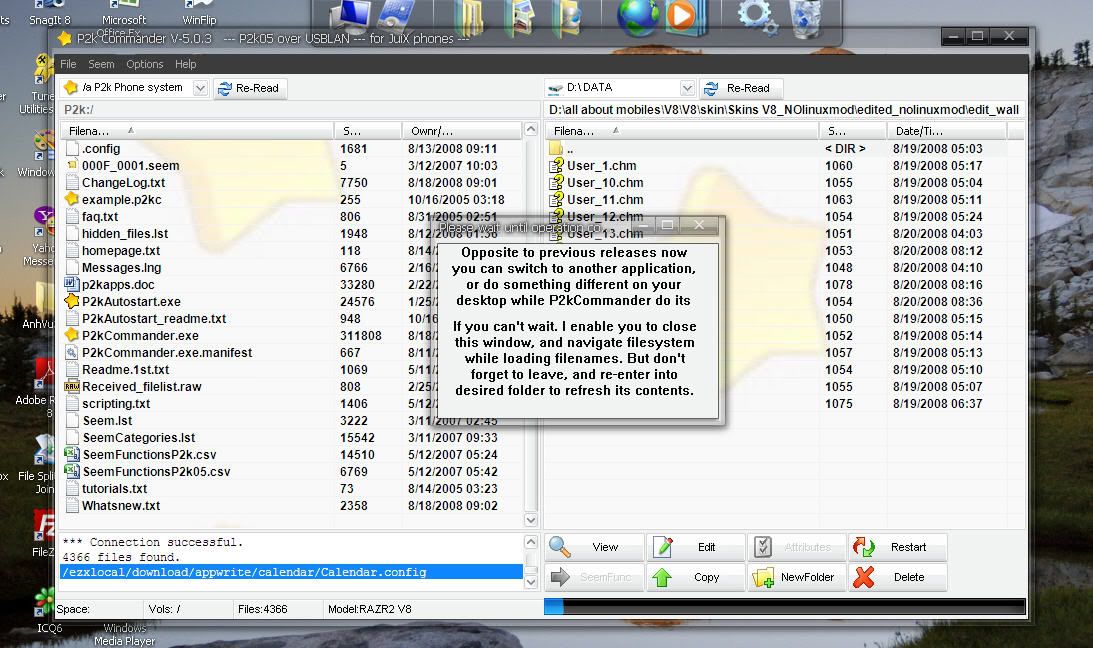
Task: Sort left panel by Owner column
Action: [461, 131]
